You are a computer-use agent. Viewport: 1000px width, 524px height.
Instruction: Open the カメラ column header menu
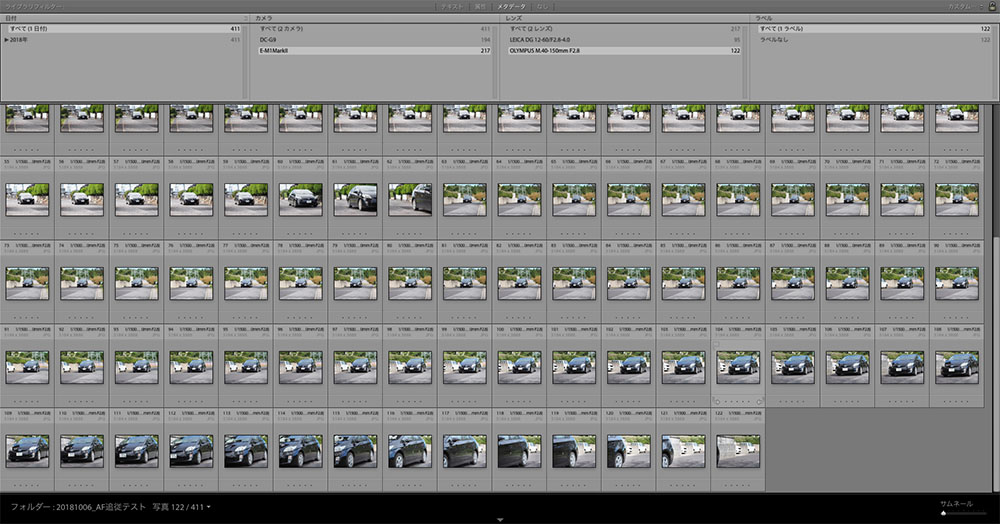pyautogui.click(x=265, y=18)
